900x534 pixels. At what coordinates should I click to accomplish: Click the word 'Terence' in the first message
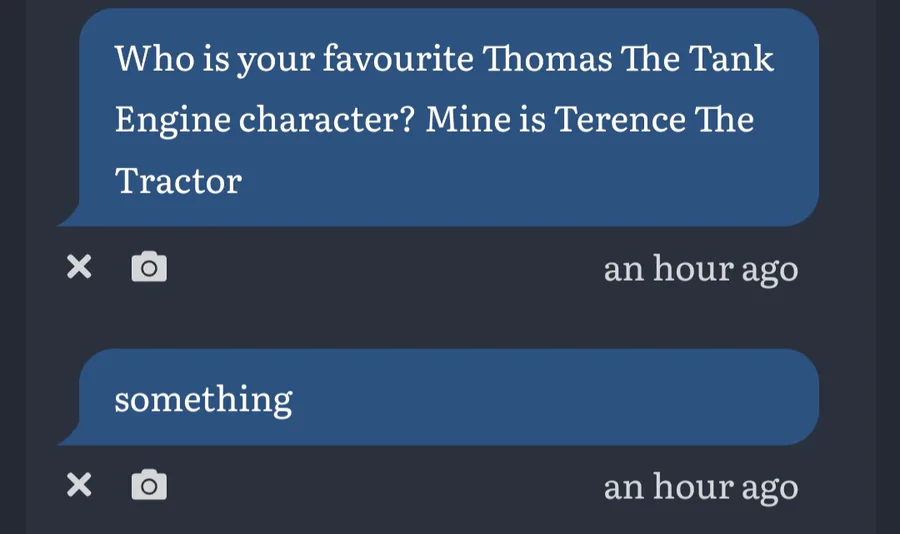click(x=620, y=119)
